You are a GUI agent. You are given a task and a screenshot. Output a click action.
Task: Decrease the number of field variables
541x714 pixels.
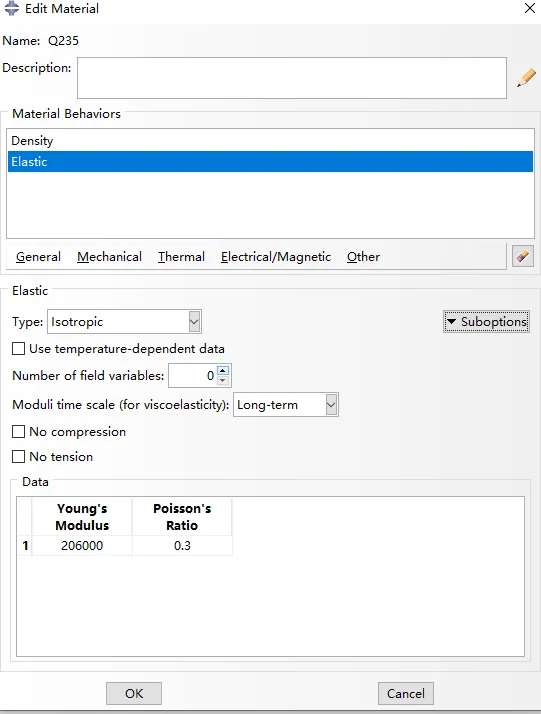(x=223, y=381)
